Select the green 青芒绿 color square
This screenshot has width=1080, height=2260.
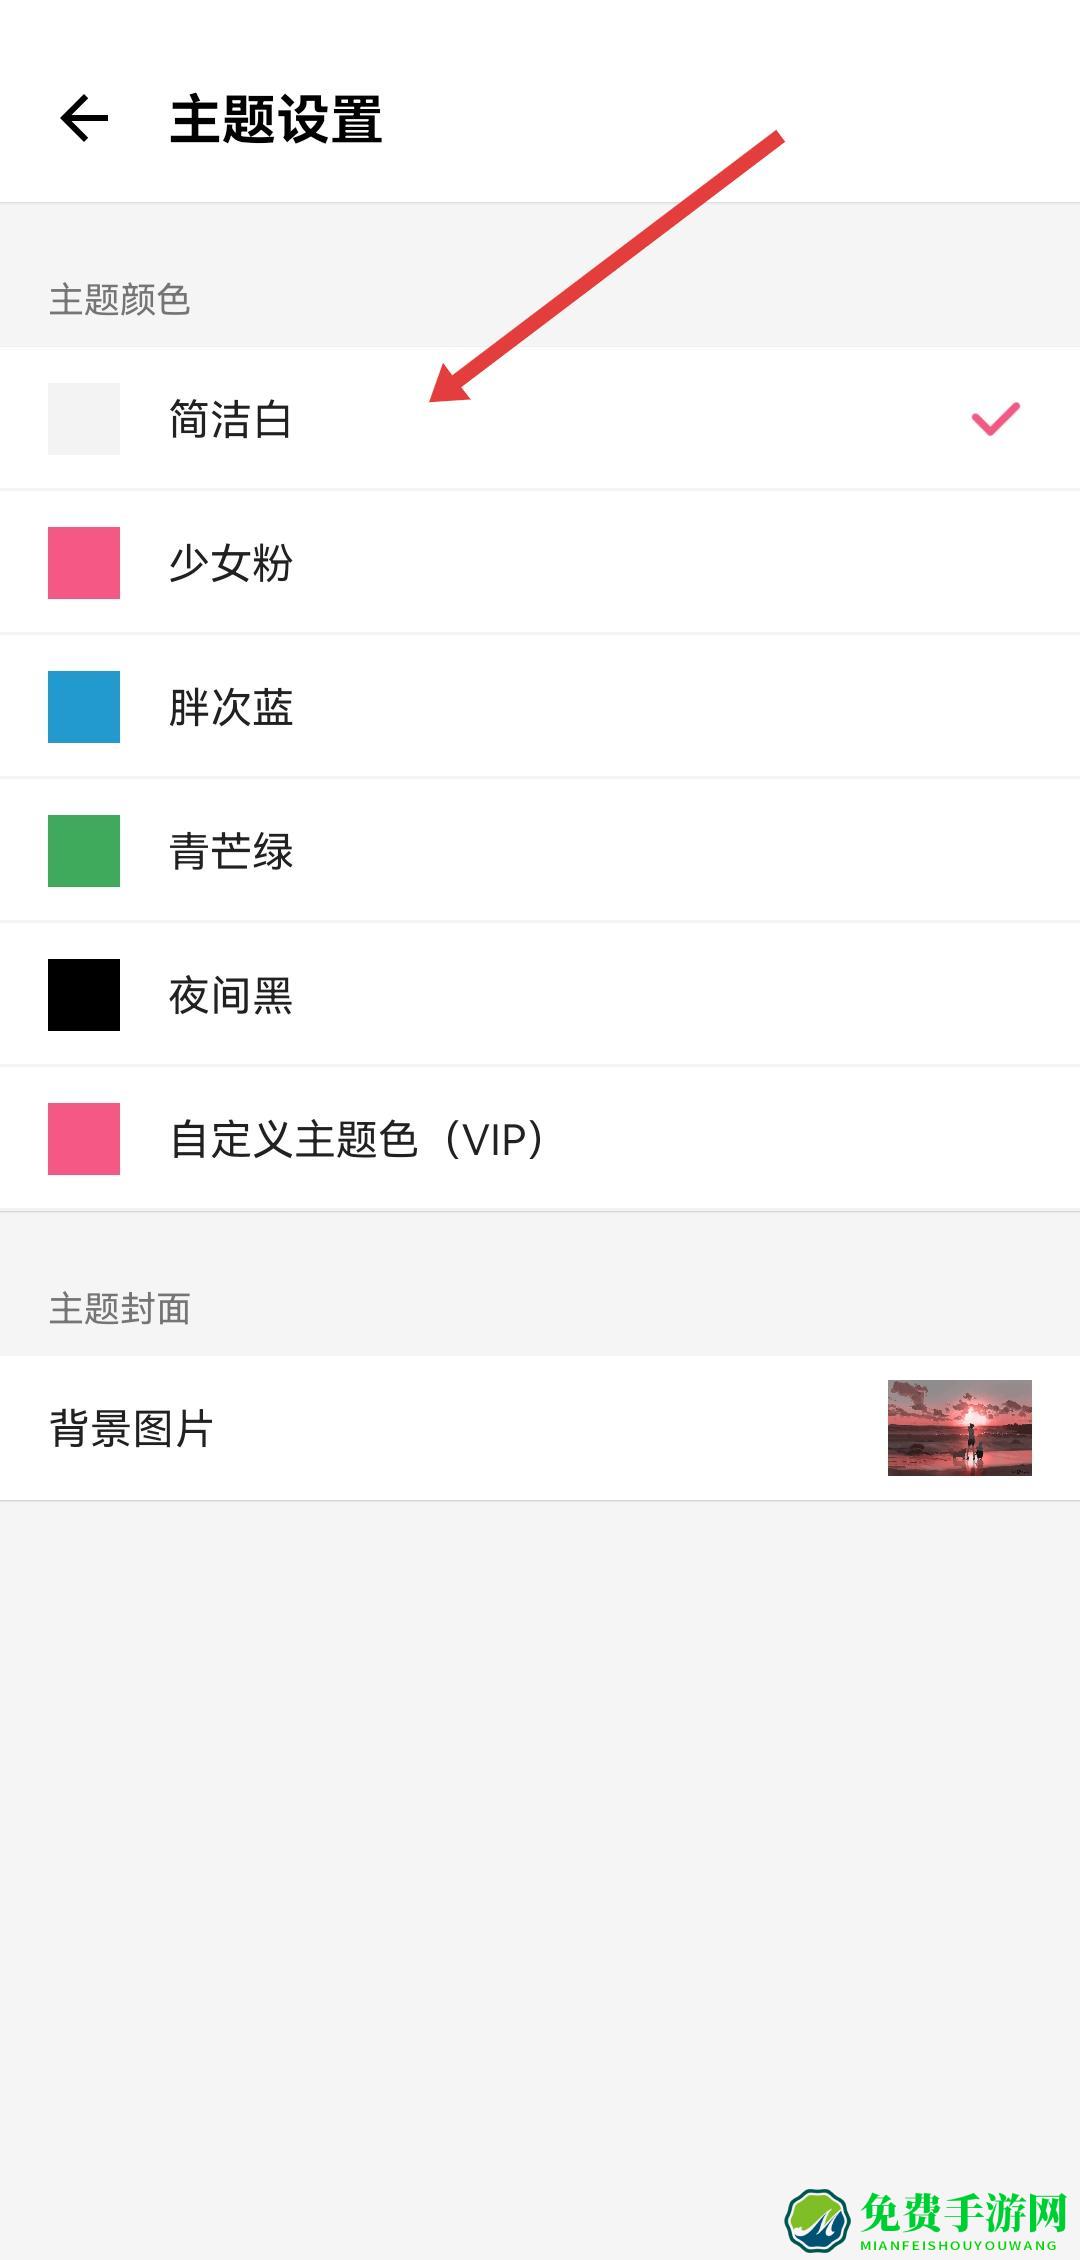[84, 851]
